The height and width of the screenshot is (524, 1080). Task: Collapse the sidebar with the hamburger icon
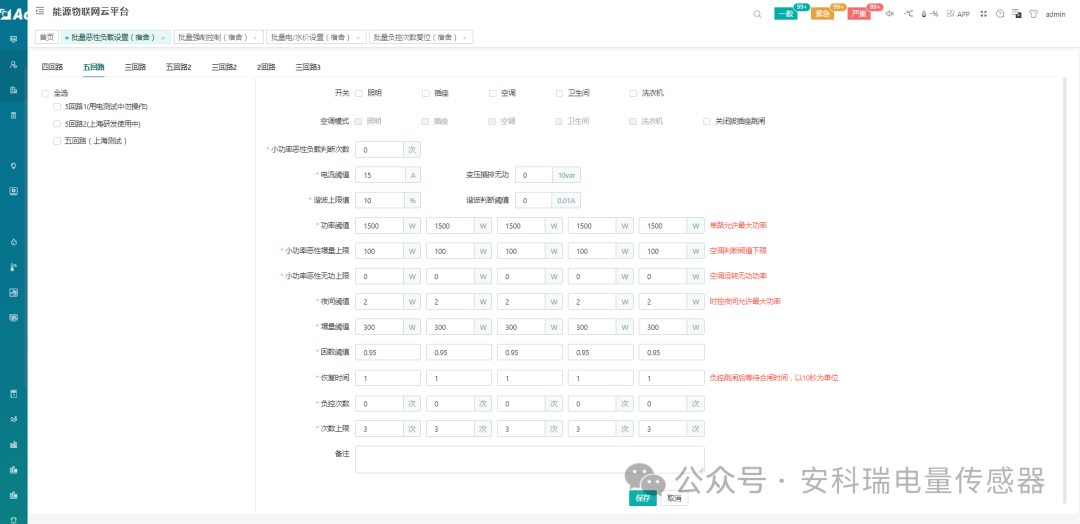click(x=39, y=10)
